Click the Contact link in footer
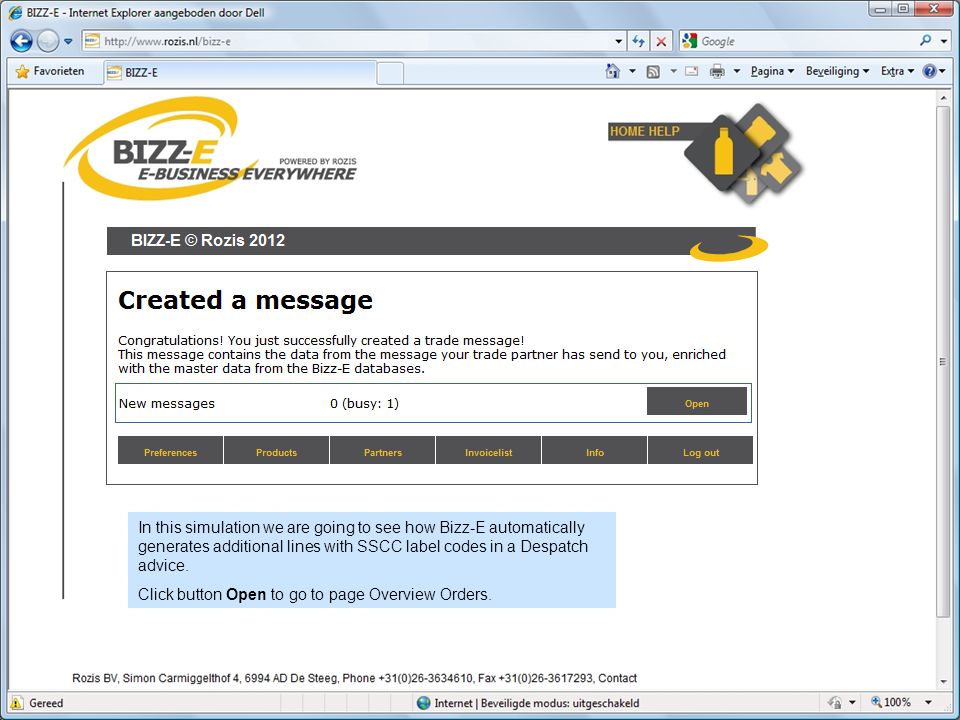Viewport: 960px width, 720px height. coord(617,678)
